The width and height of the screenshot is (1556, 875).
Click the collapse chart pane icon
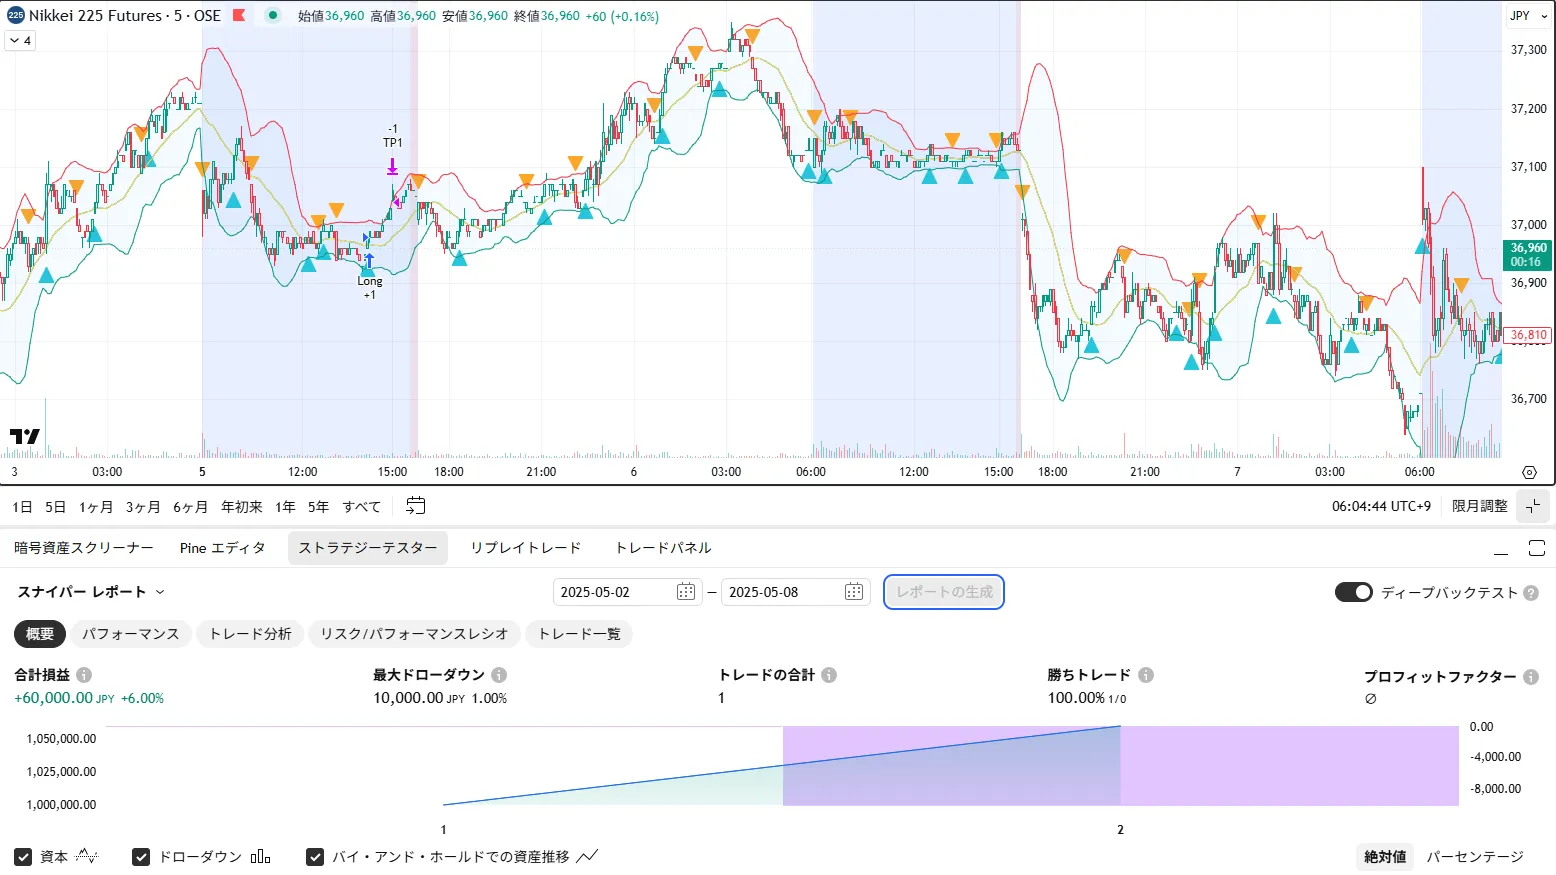pos(1532,506)
